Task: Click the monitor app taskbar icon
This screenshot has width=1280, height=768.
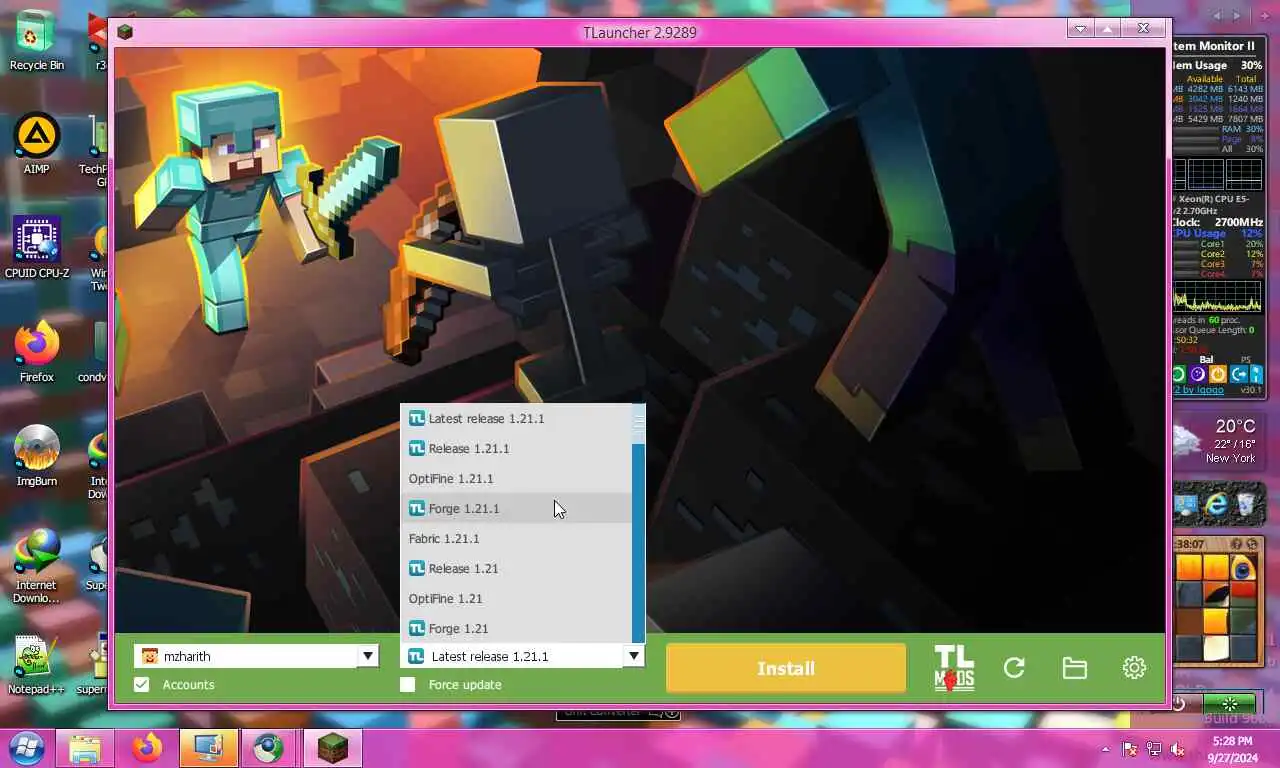Action: pyautogui.click(x=209, y=748)
